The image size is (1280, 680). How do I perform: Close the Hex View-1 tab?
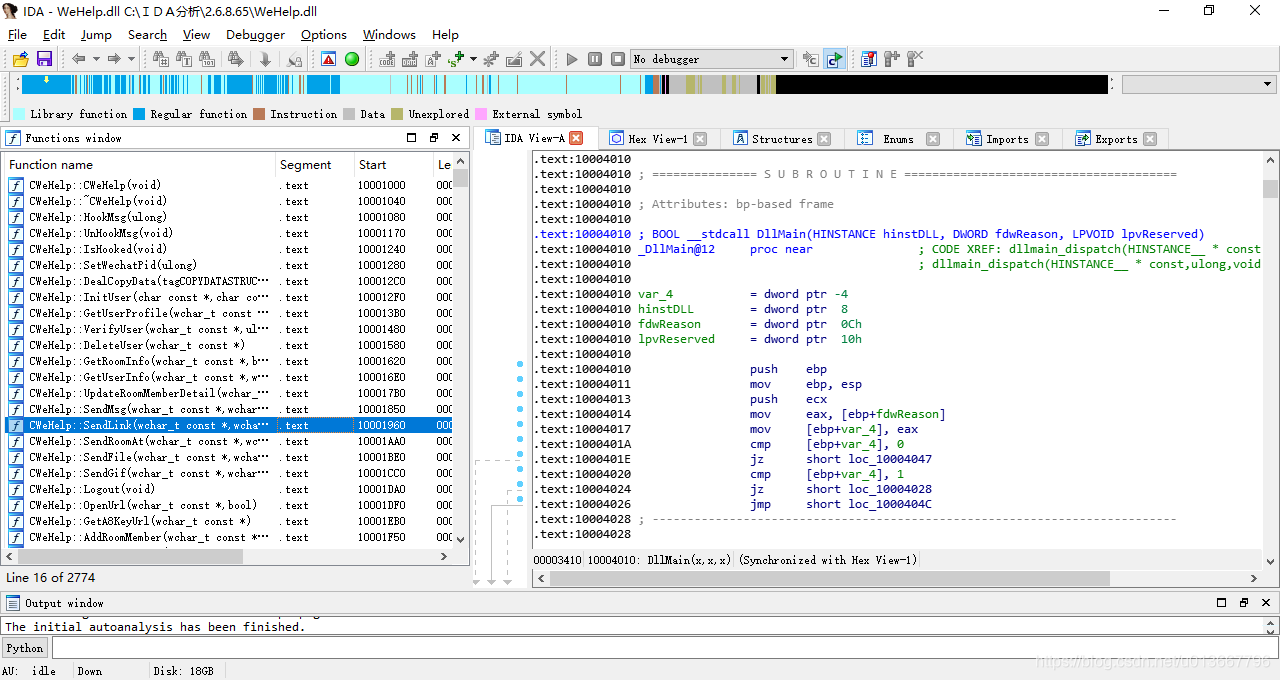(700, 139)
